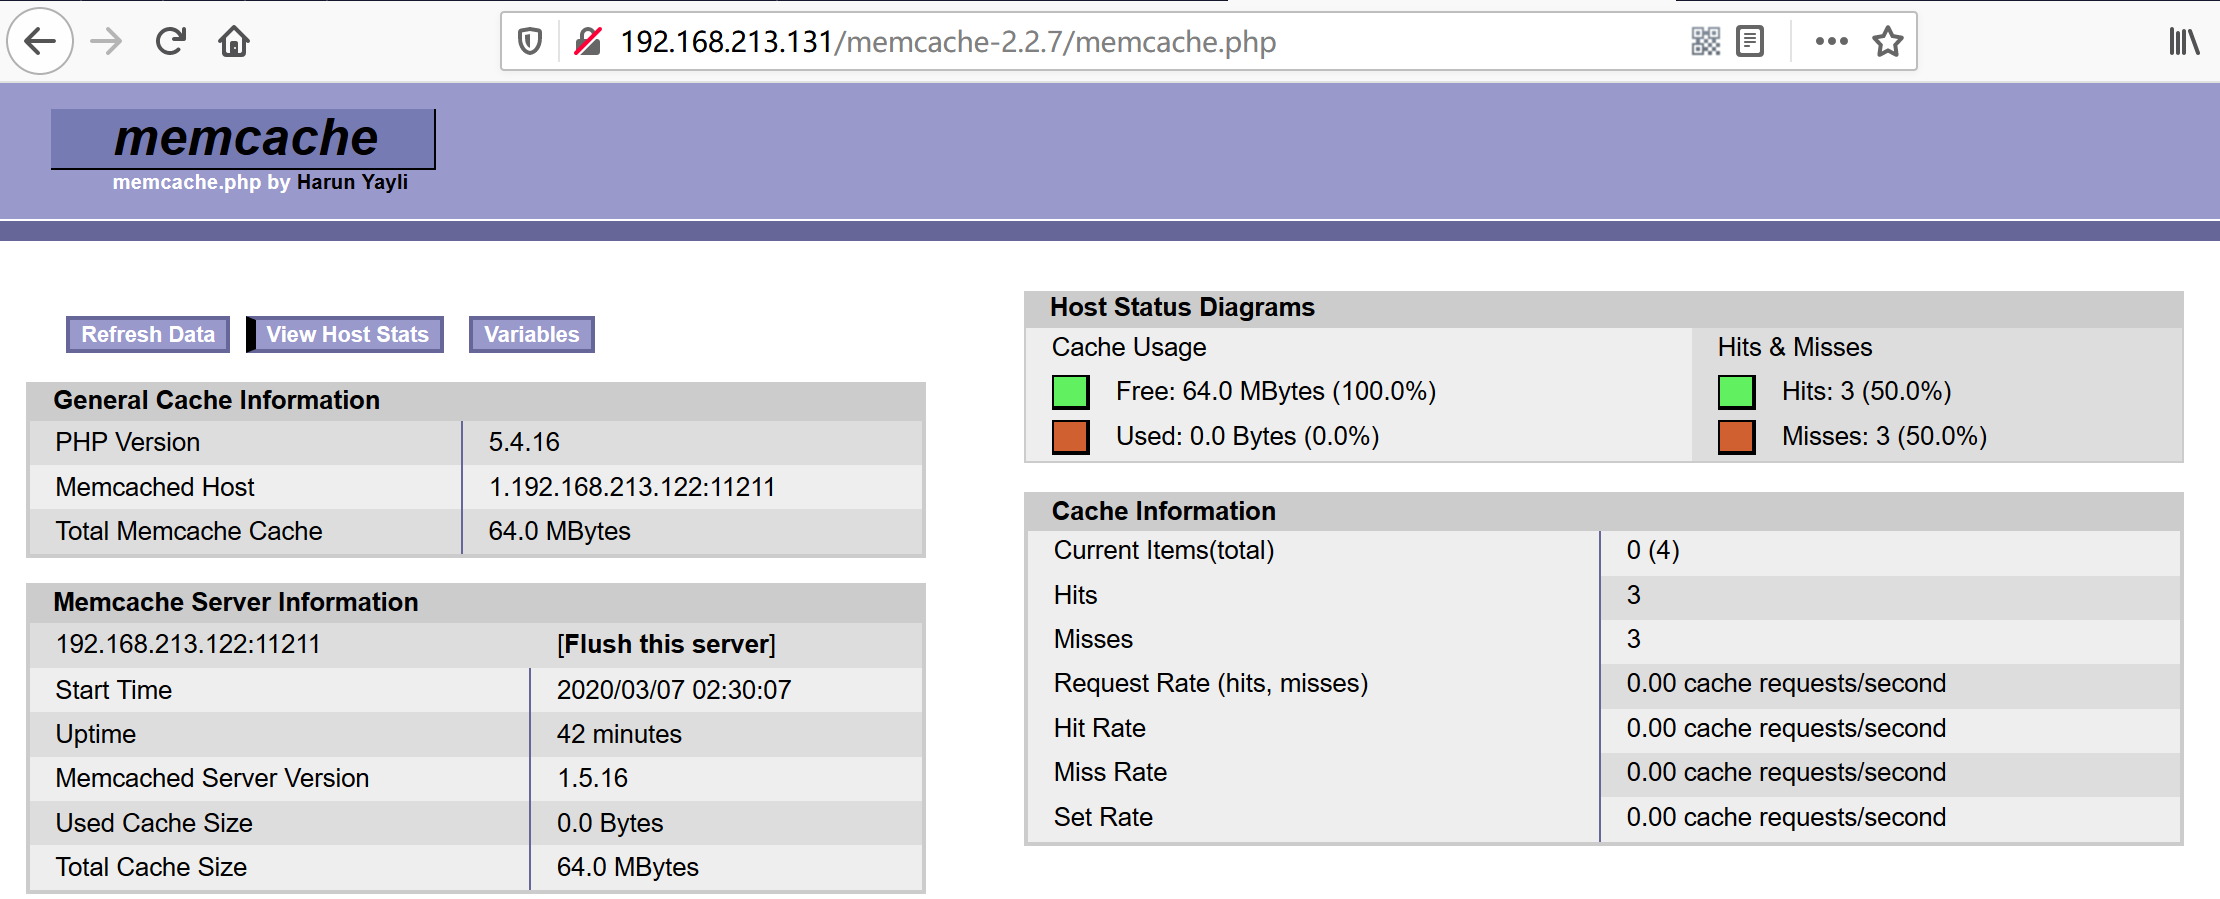Viewport: 2220px width, 899px height.
Task: Click the Misses row value in Cache Information
Action: 1634,639
